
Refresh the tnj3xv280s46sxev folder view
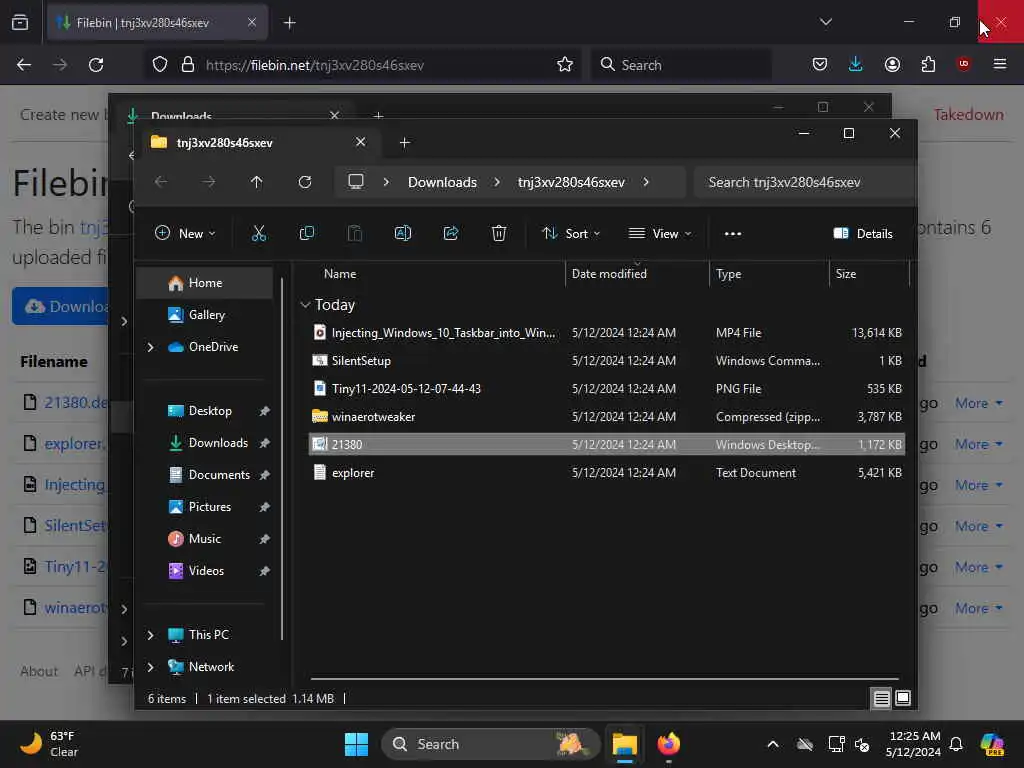pos(304,182)
